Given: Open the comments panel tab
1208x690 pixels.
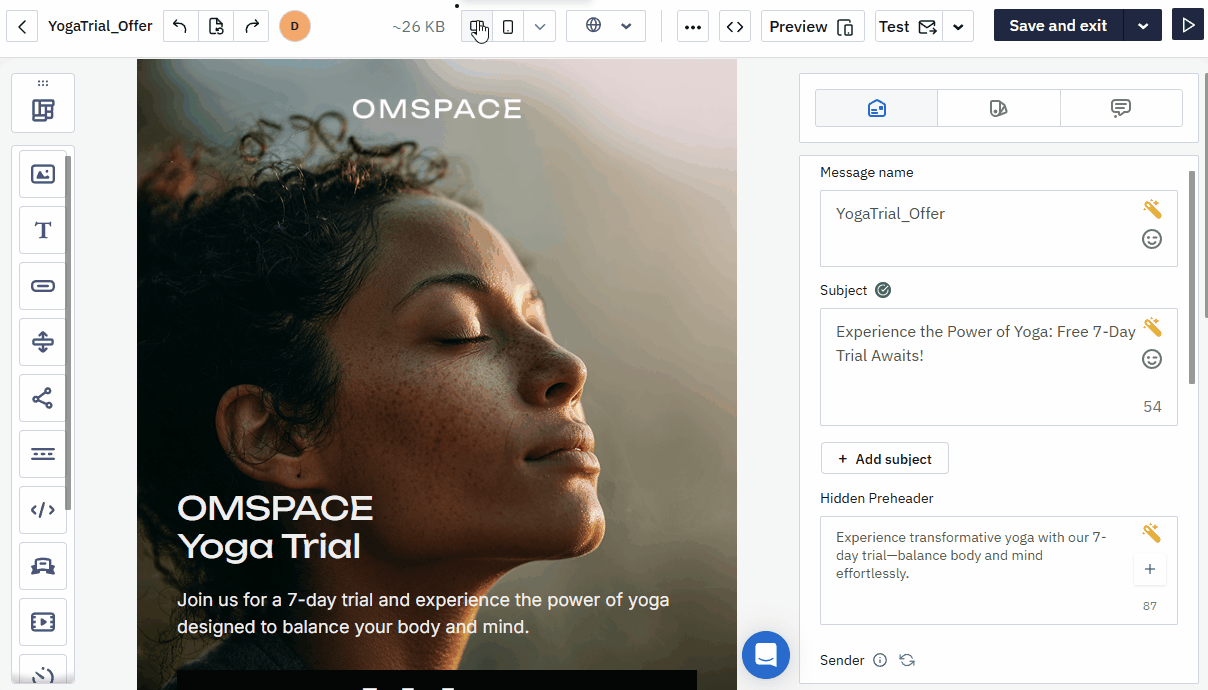Looking at the screenshot, I should click(1121, 108).
